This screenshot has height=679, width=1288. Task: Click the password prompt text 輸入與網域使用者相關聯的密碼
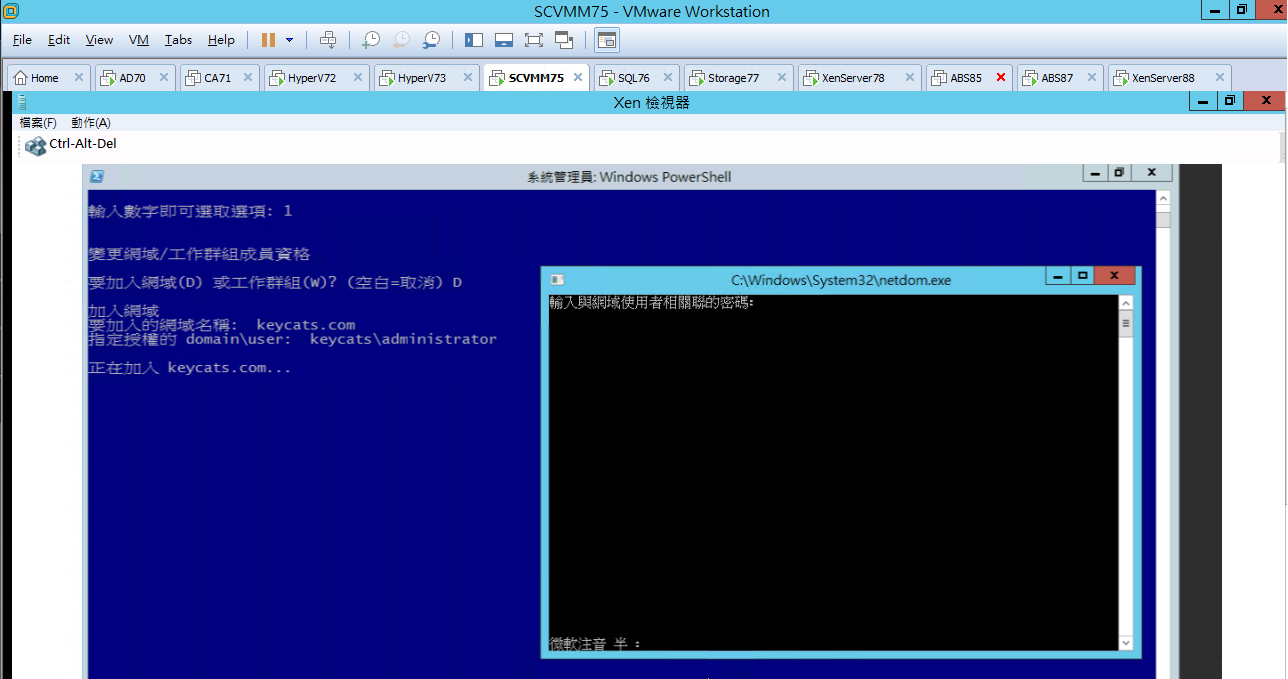coord(651,303)
